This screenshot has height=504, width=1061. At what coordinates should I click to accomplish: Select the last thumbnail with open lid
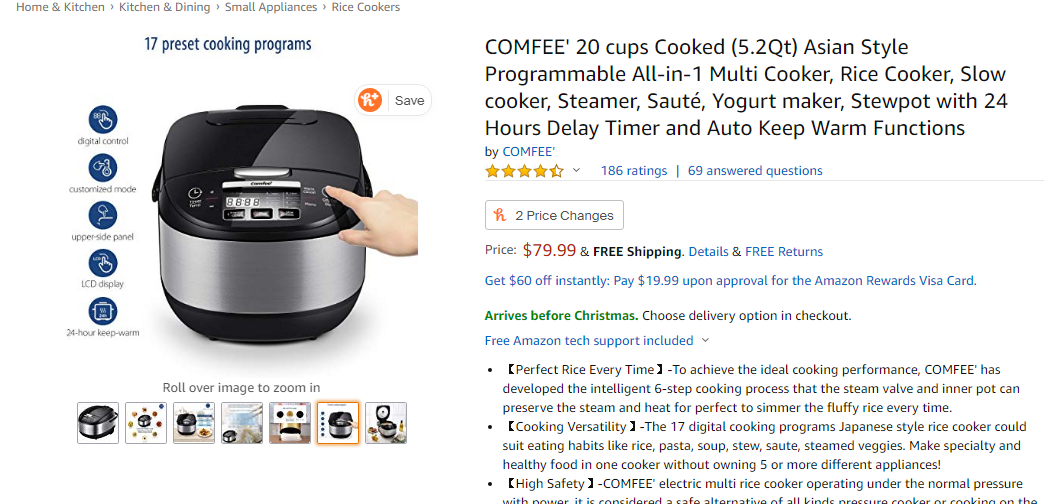point(386,423)
